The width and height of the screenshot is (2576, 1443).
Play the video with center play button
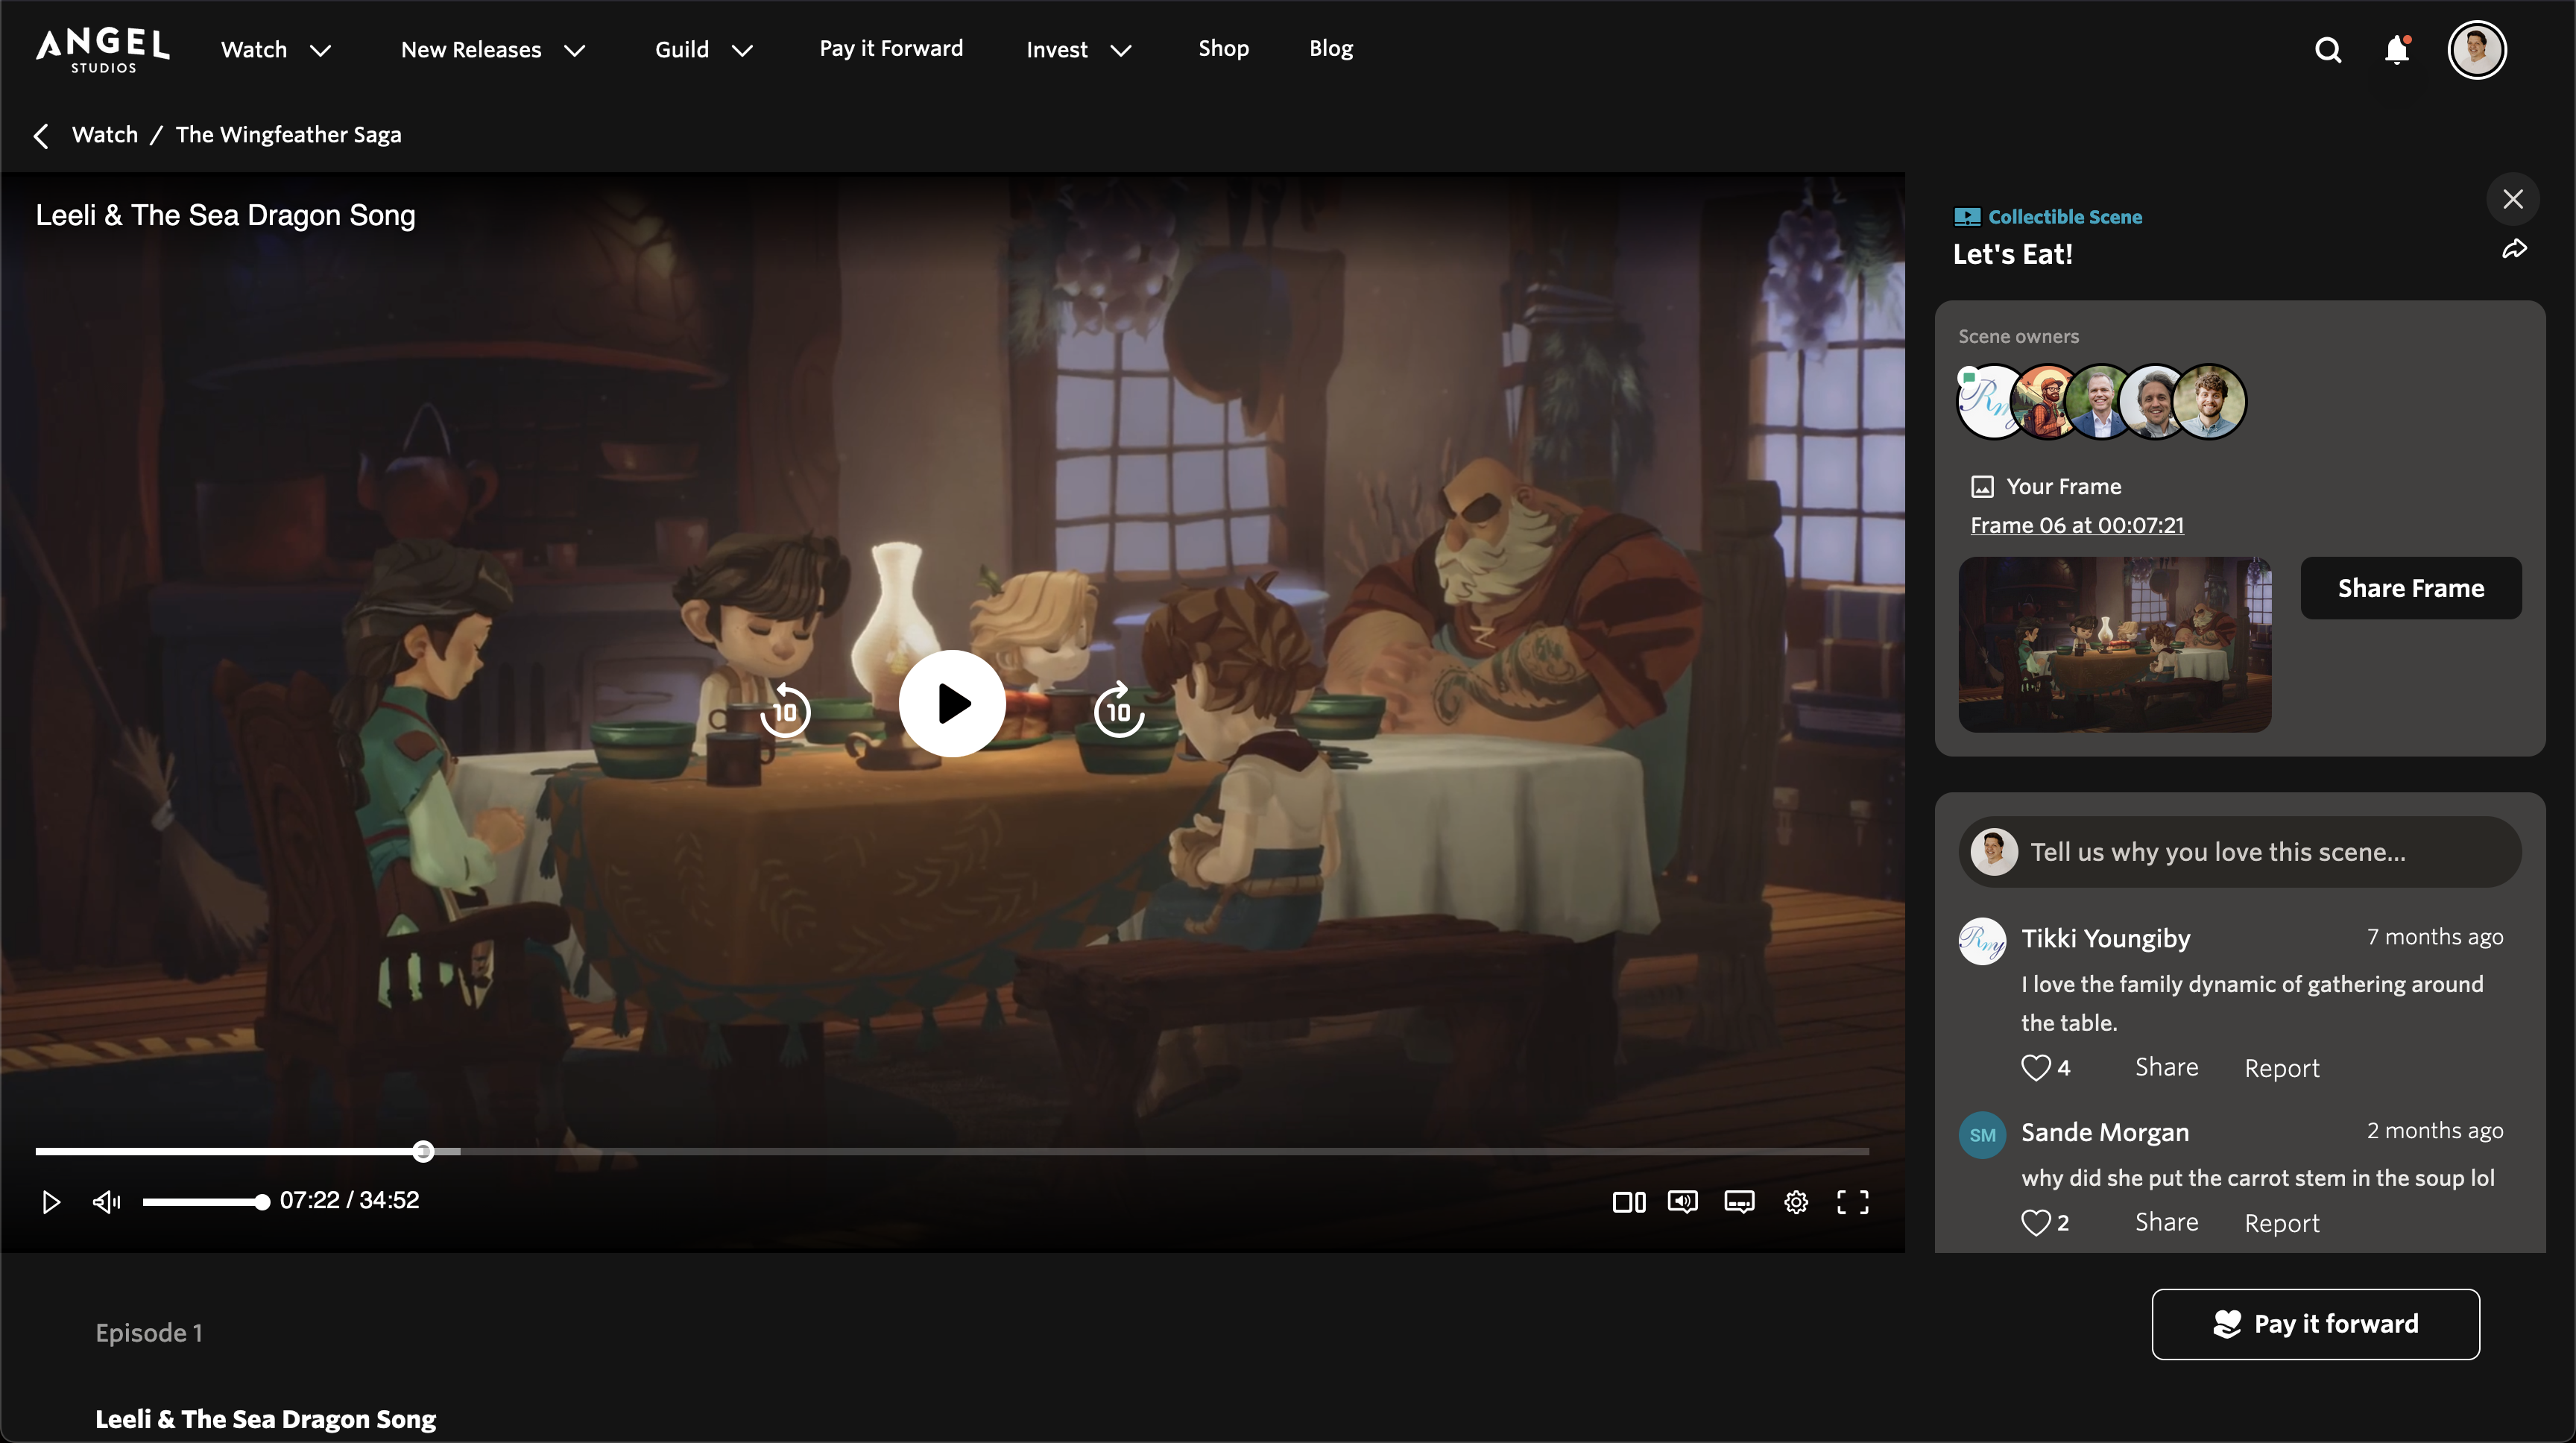[952, 704]
